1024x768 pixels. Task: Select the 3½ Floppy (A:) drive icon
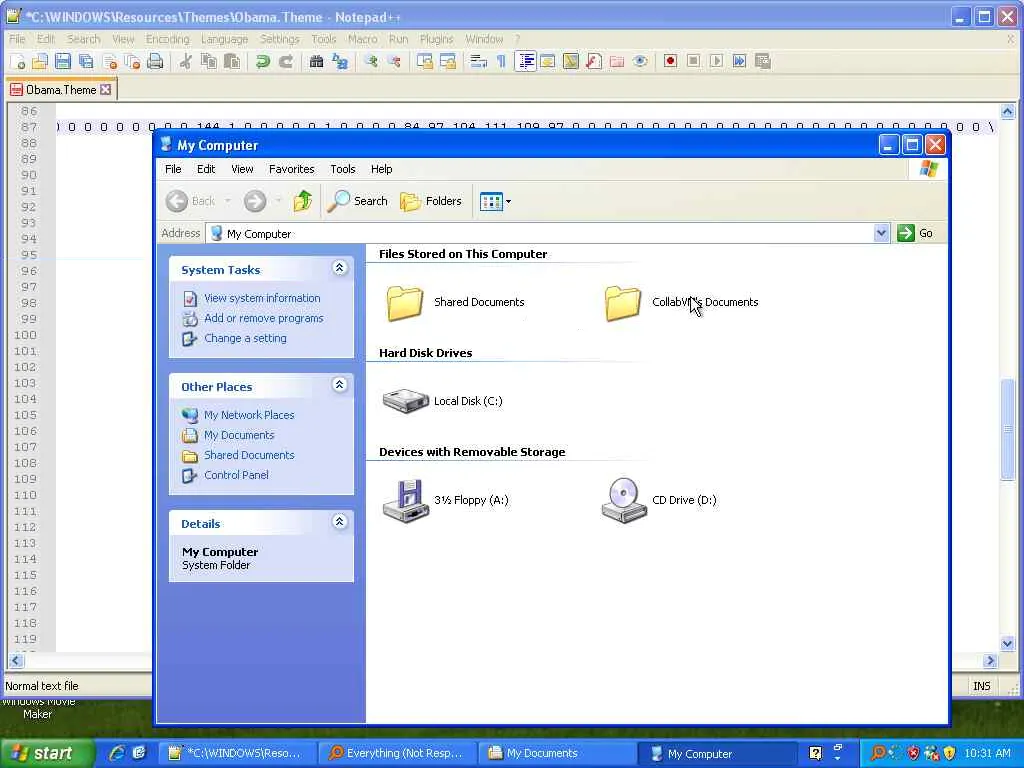405,500
